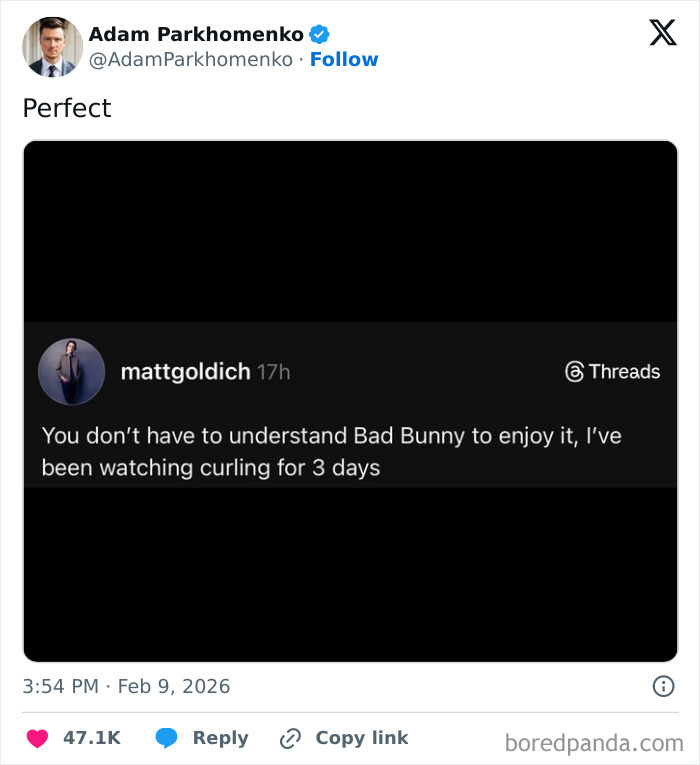Click the X logo icon

click(x=662, y=34)
